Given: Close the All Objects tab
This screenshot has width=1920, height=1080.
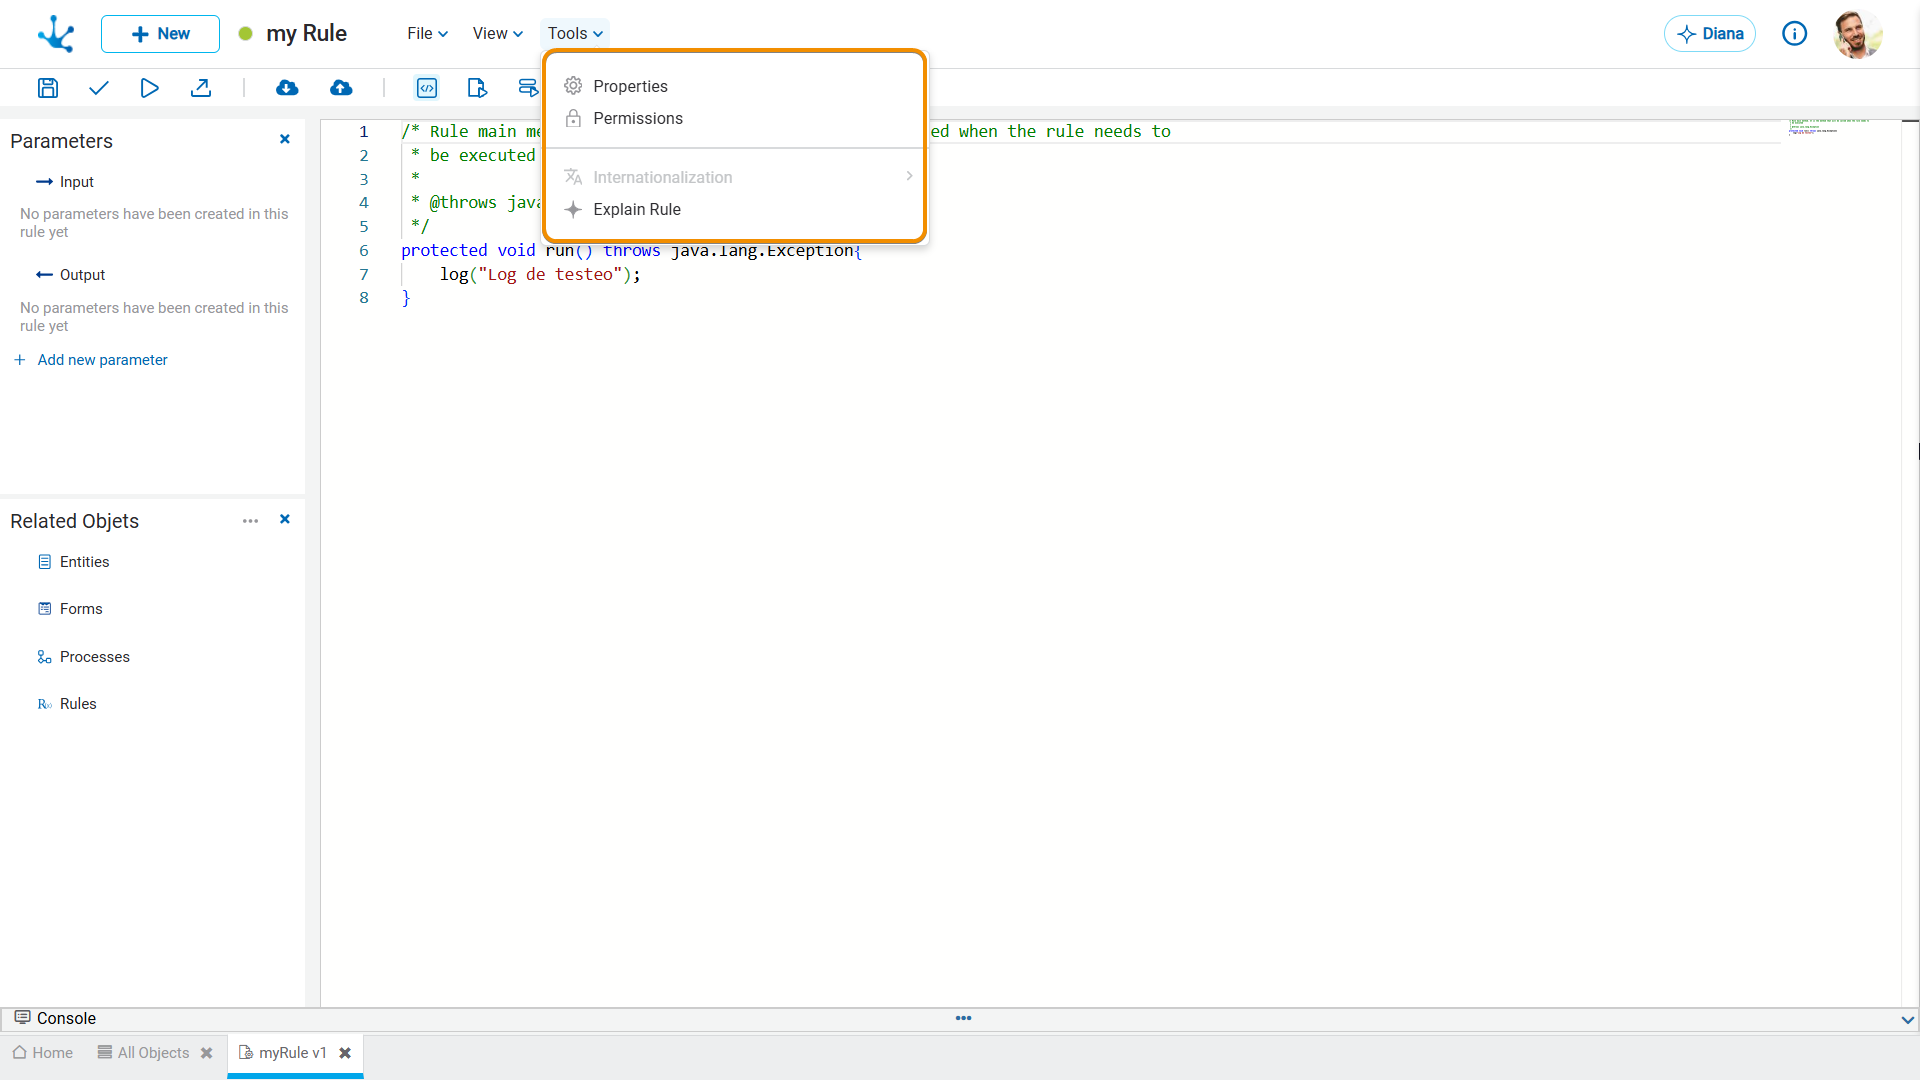Looking at the screenshot, I should 207,1053.
